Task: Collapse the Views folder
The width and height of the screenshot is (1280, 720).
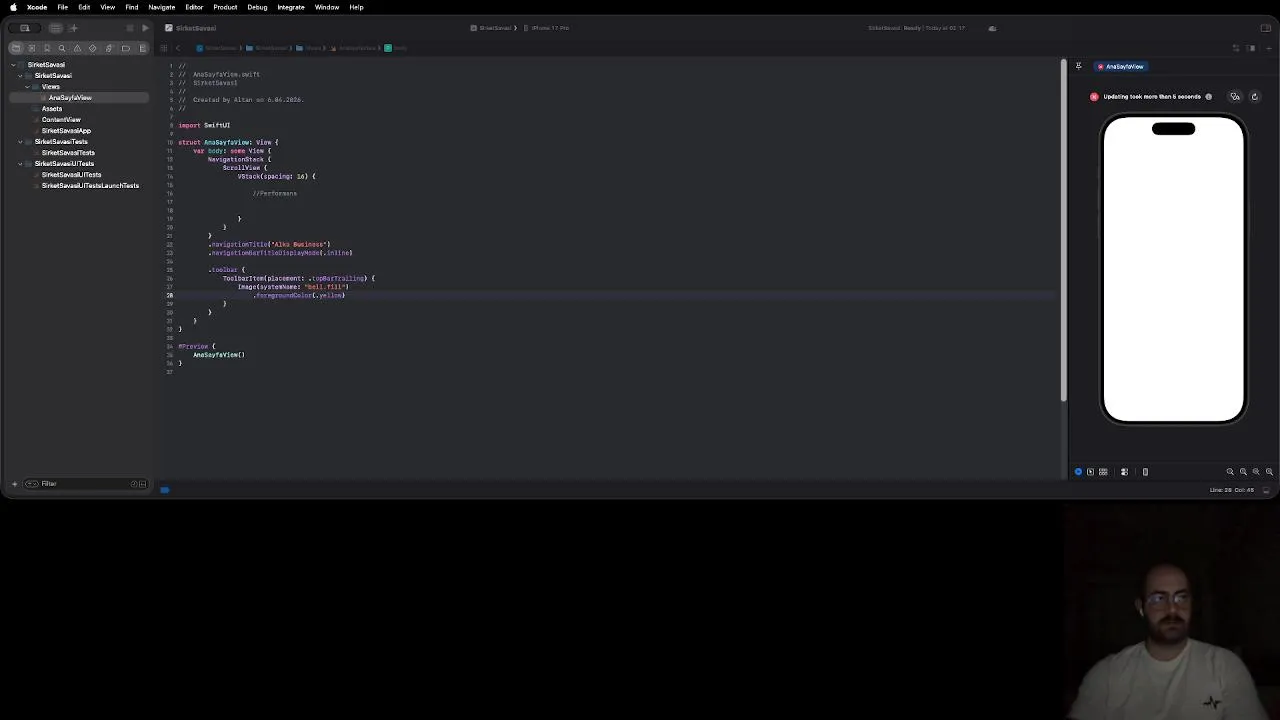Action: (x=27, y=87)
